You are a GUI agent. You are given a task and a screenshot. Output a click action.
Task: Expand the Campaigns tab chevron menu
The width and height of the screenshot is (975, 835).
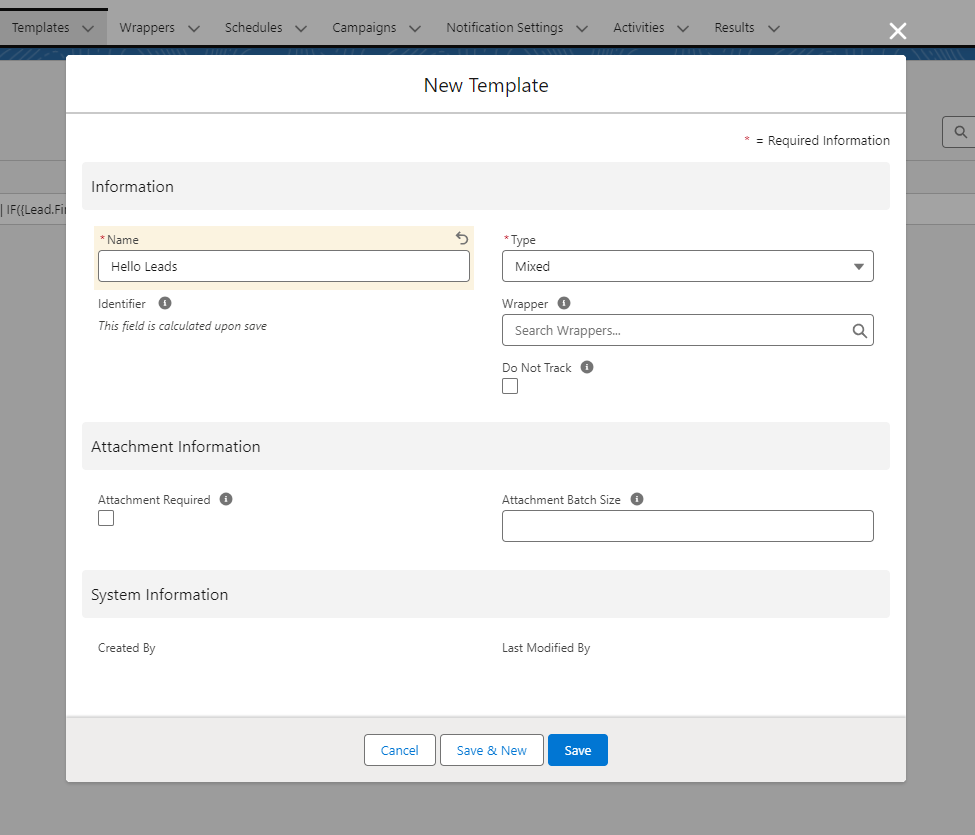tap(415, 29)
